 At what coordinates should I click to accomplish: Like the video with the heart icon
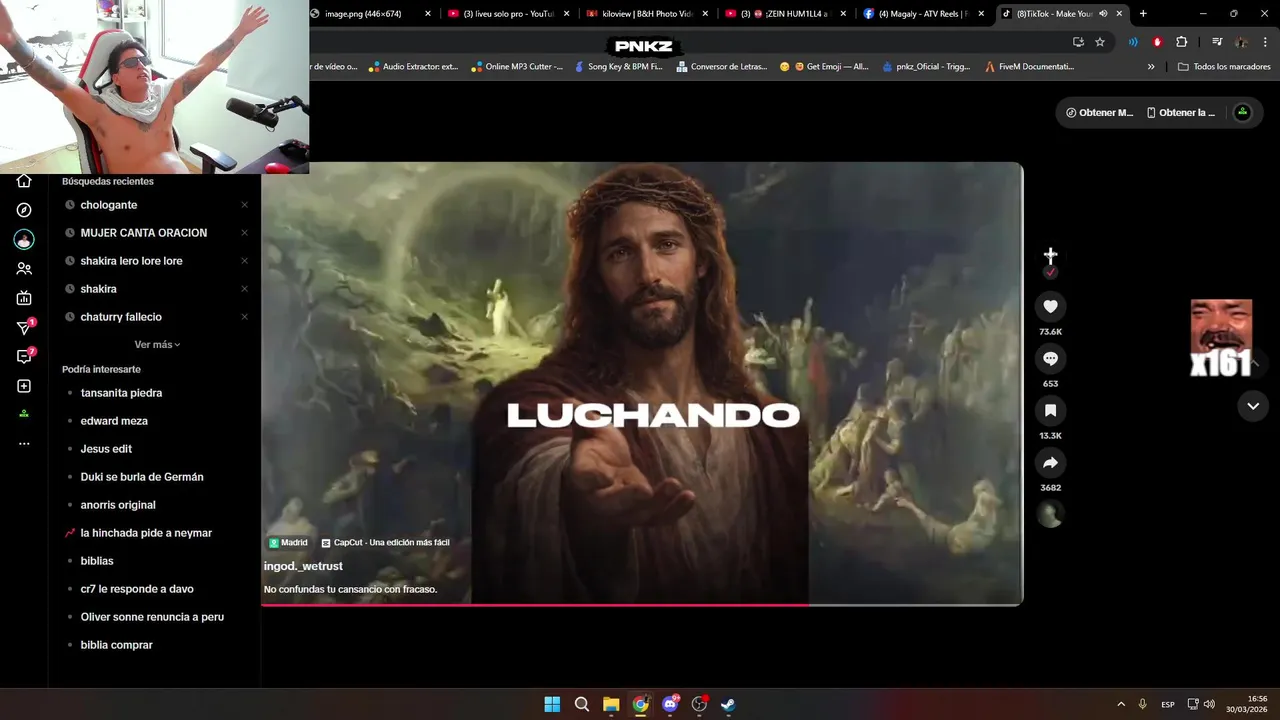coord(1050,307)
